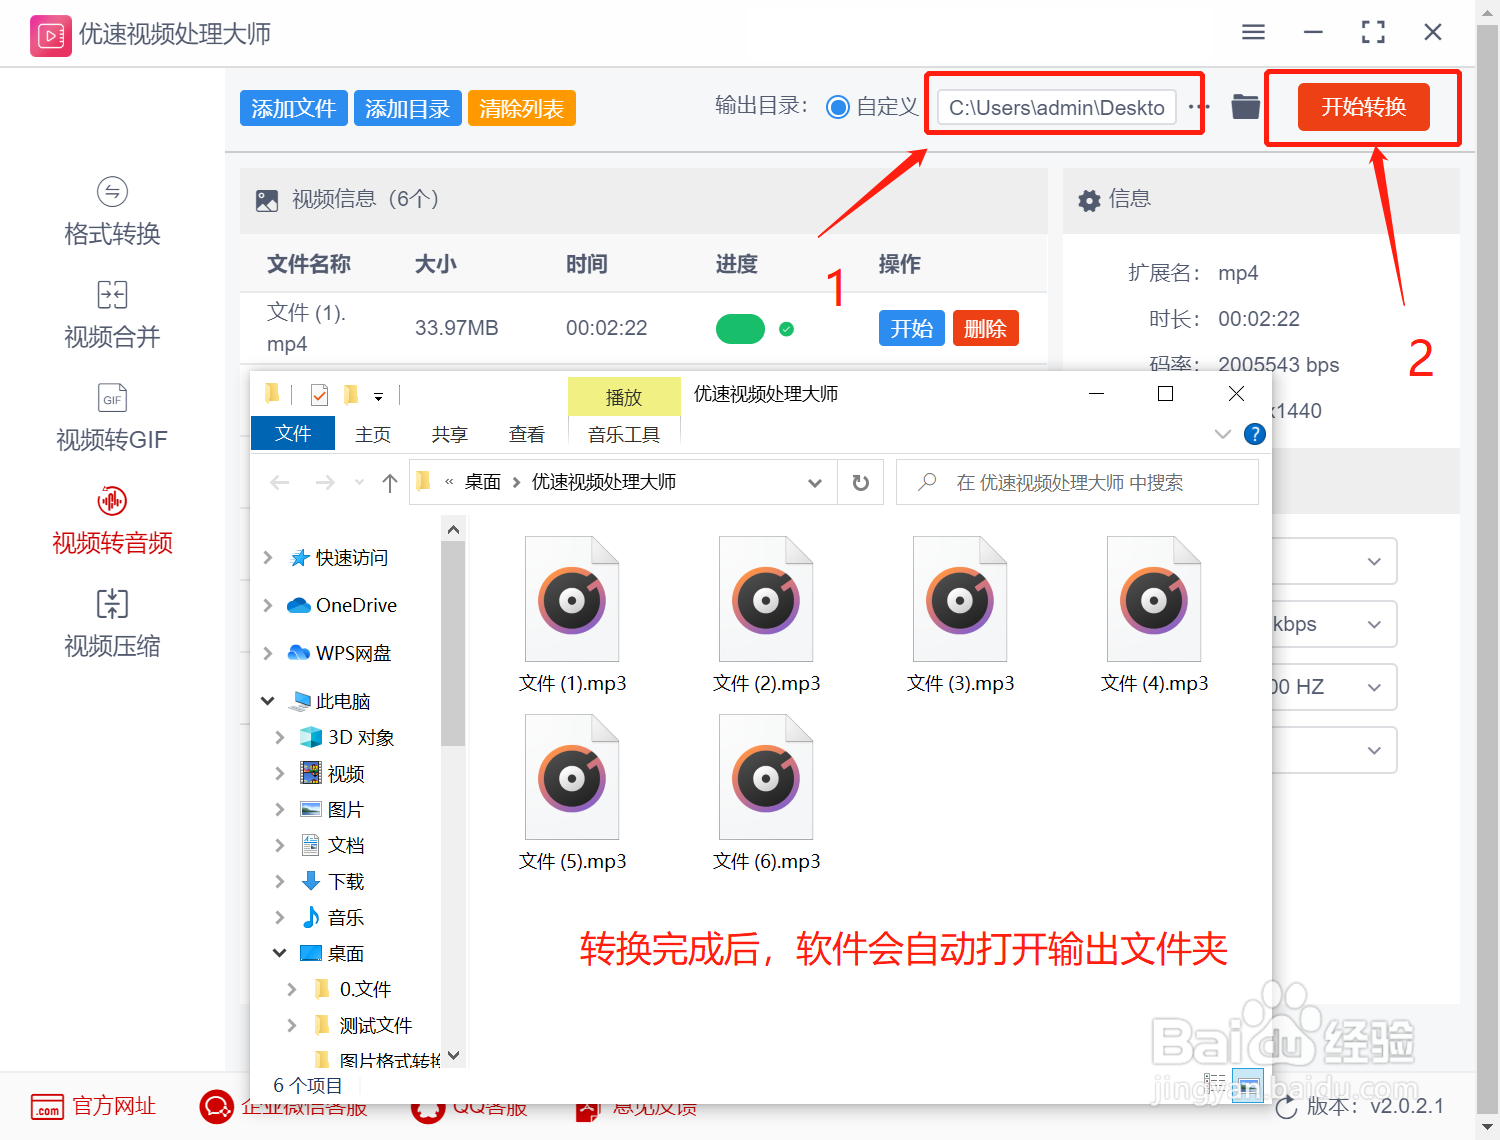Open the 文件 tab in Explorer
The height and width of the screenshot is (1140, 1500).
tap(293, 433)
